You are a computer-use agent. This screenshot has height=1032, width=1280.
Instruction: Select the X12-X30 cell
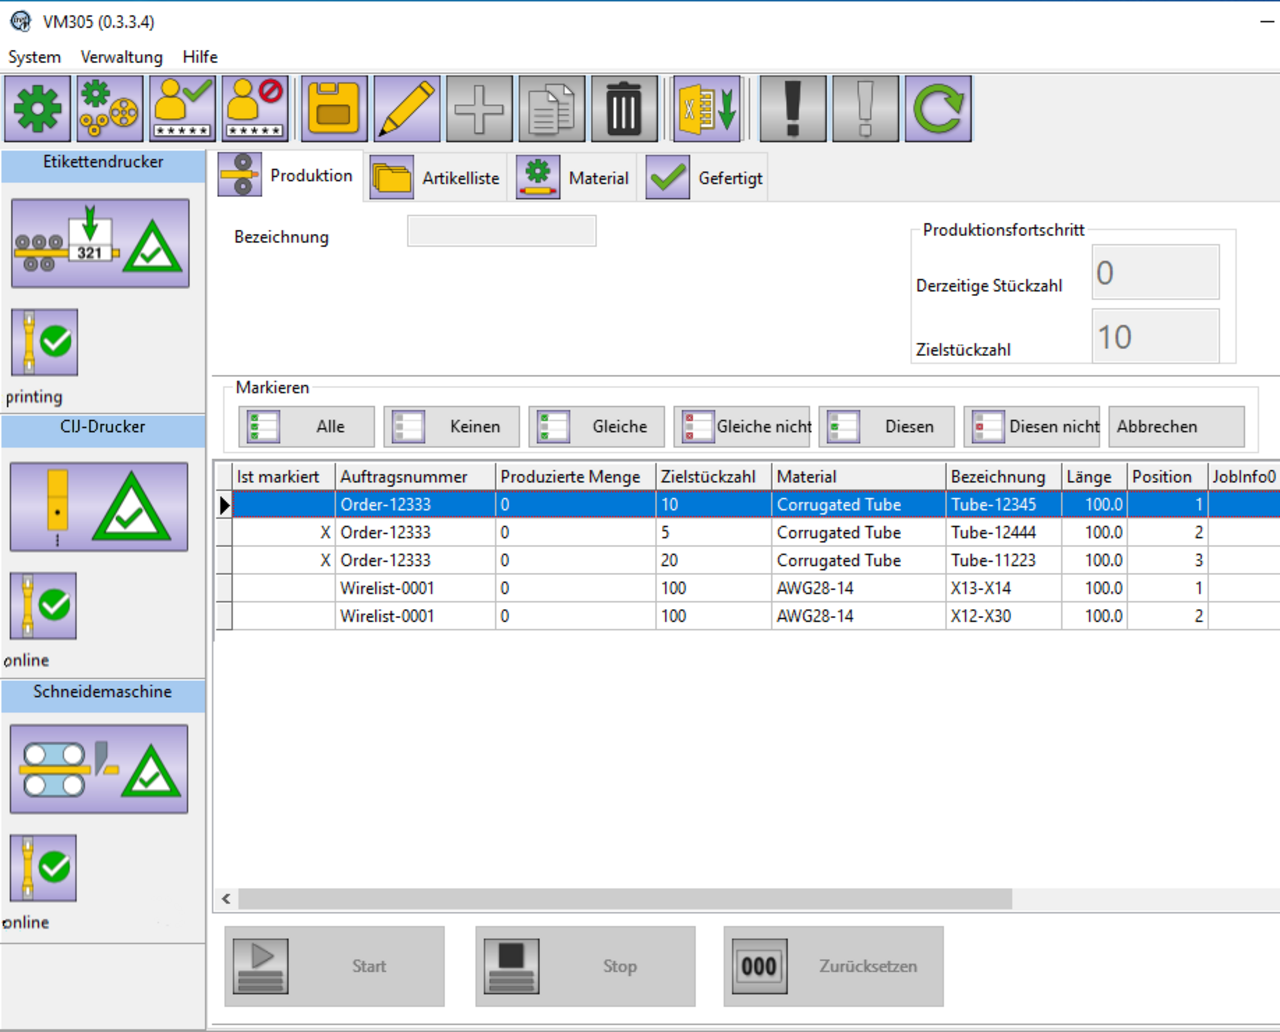point(1004,617)
